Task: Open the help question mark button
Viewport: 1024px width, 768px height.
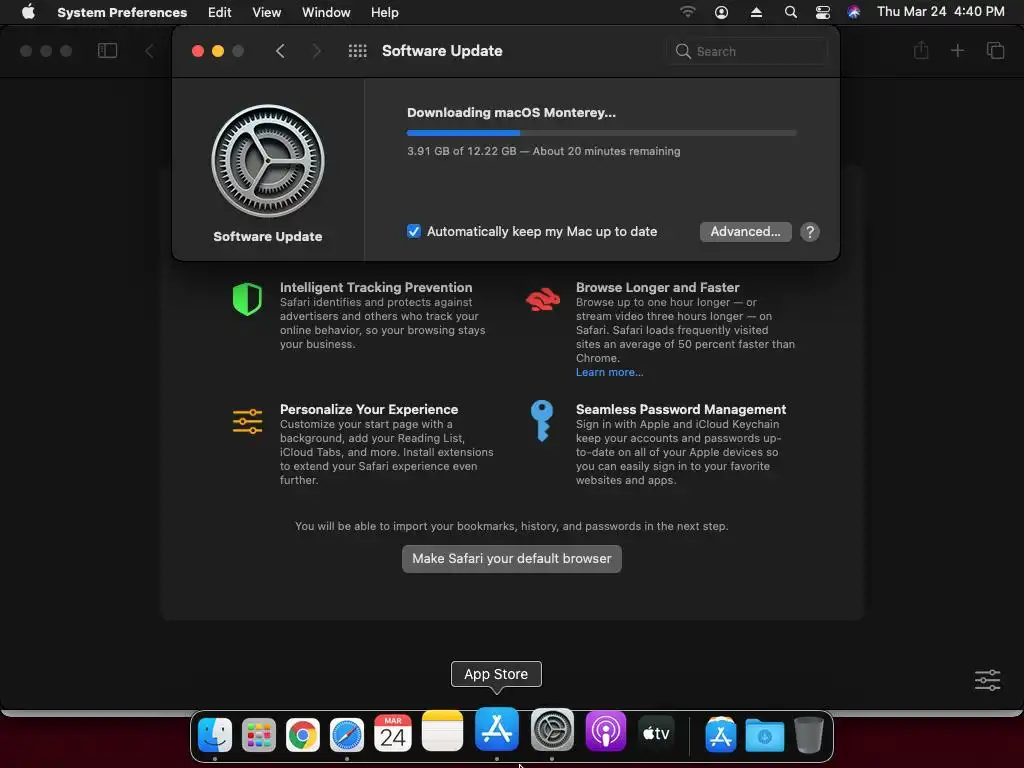Action: (810, 232)
